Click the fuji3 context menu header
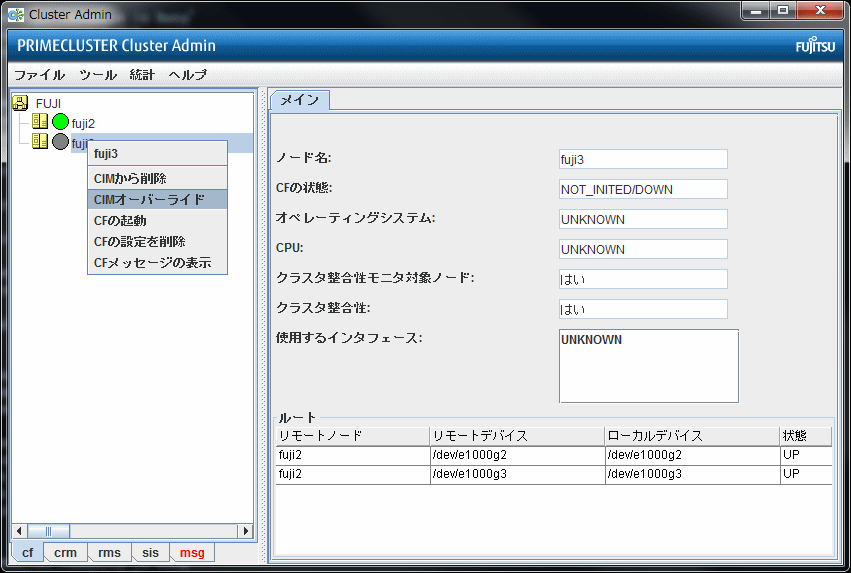 coord(157,154)
